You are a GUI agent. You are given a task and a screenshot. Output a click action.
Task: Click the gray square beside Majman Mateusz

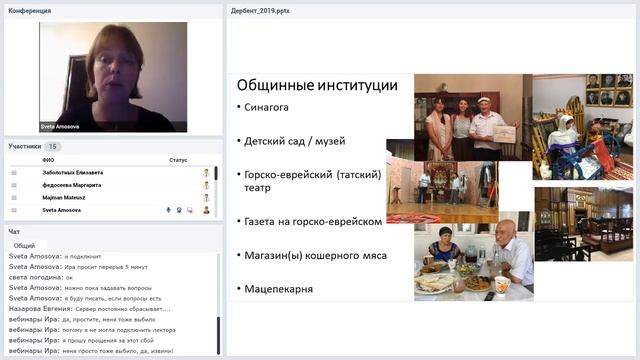(x=14, y=198)
